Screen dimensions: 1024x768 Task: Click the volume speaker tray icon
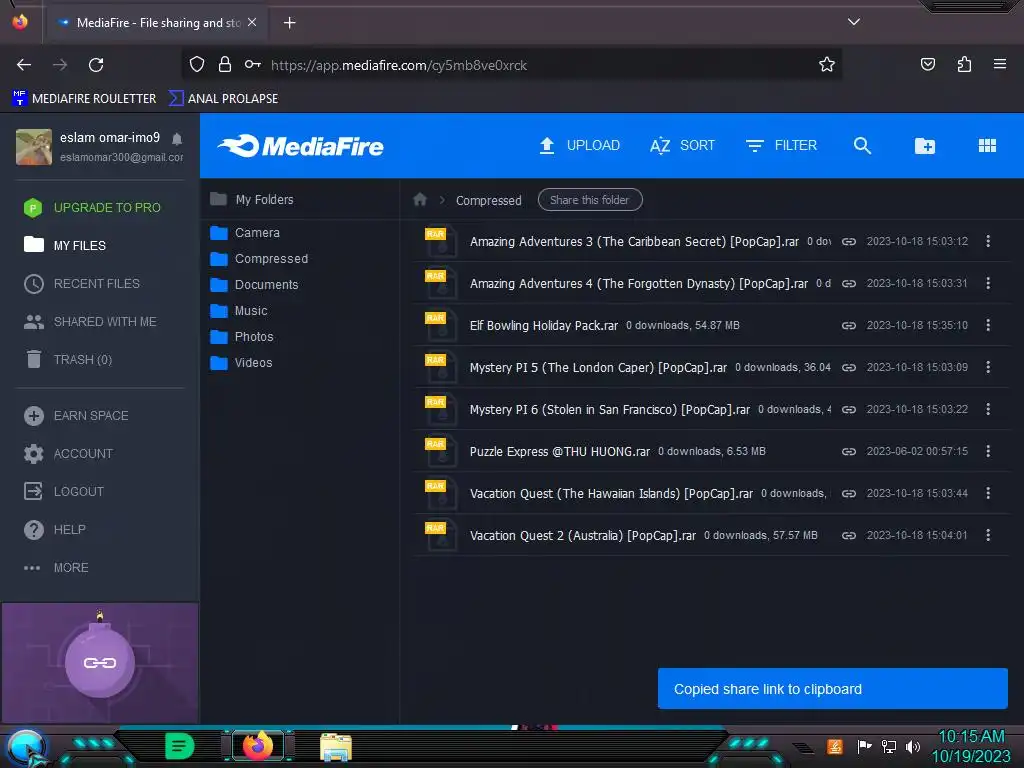click(912, 746)
